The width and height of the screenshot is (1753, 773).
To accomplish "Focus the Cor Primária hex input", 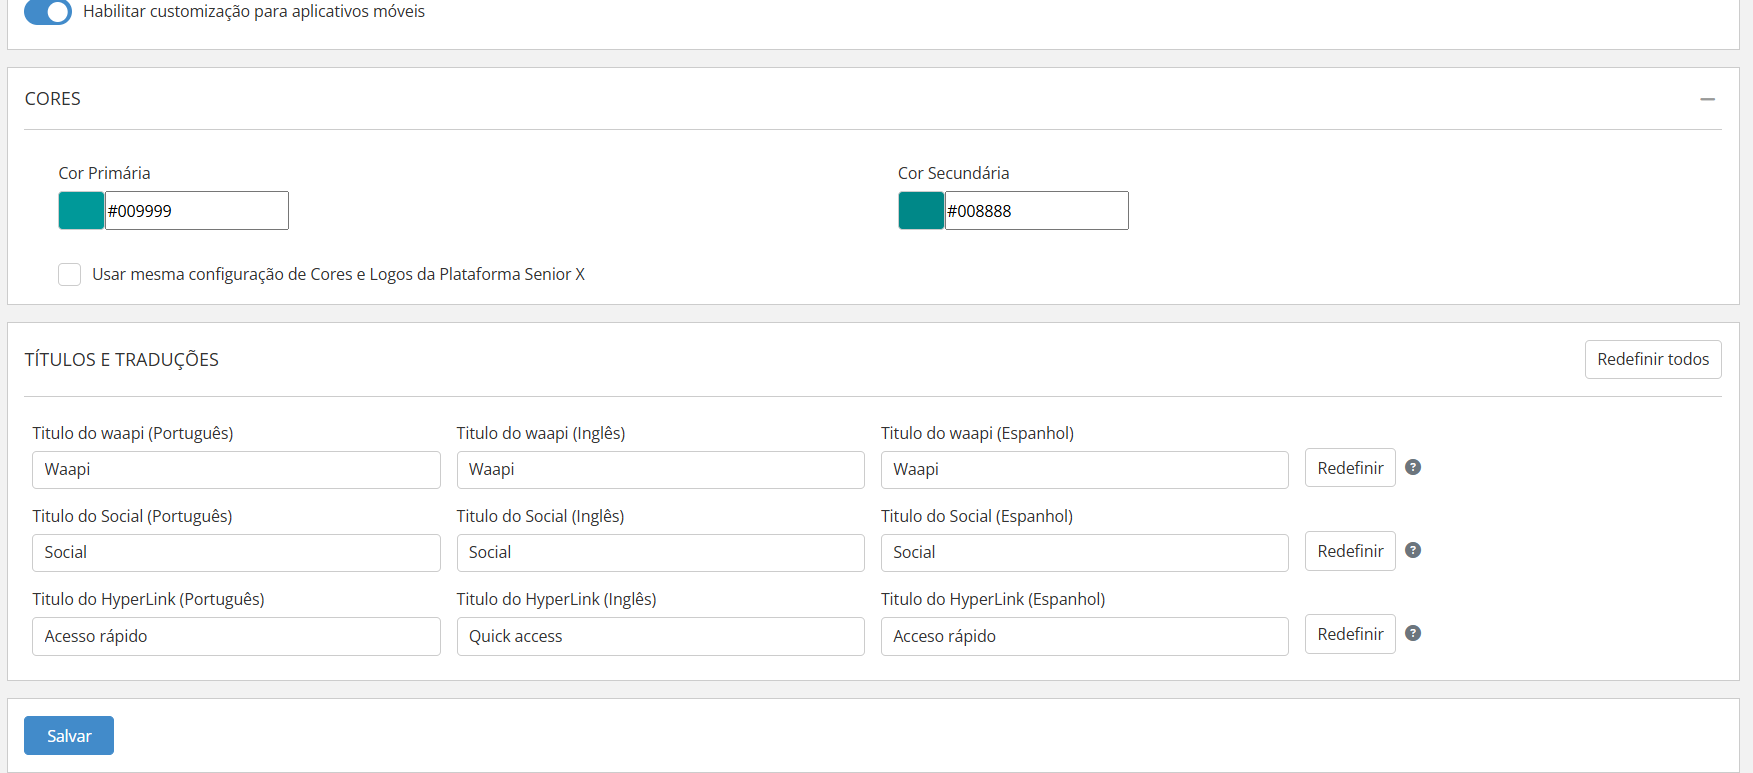I will (x=196, y=211).
